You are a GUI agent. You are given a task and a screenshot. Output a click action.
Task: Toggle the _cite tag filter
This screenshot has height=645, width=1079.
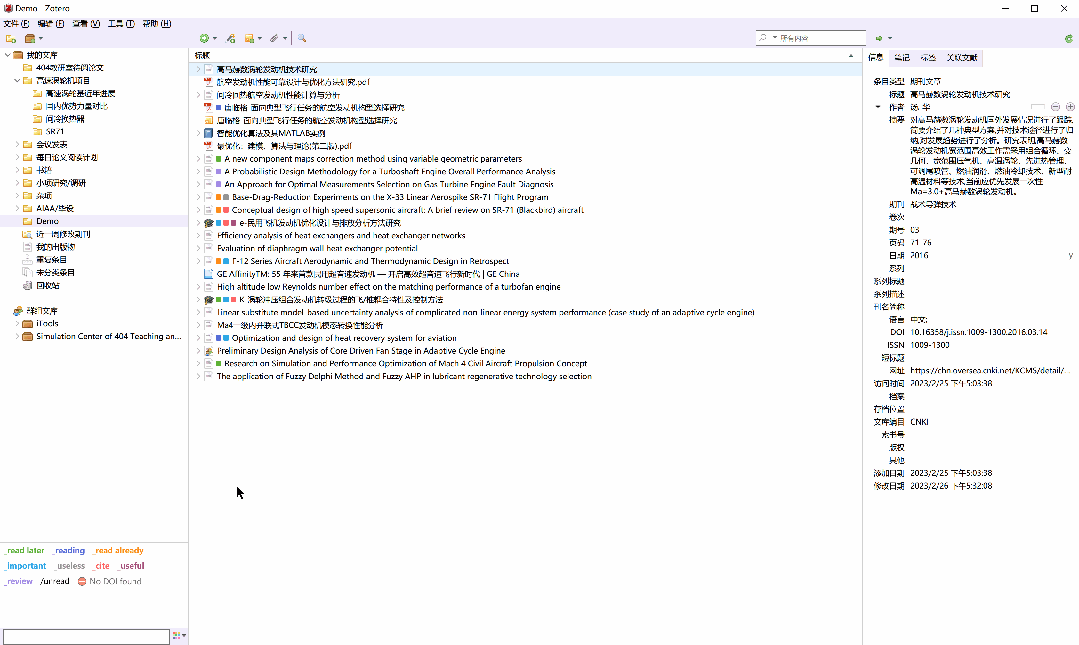101,566
